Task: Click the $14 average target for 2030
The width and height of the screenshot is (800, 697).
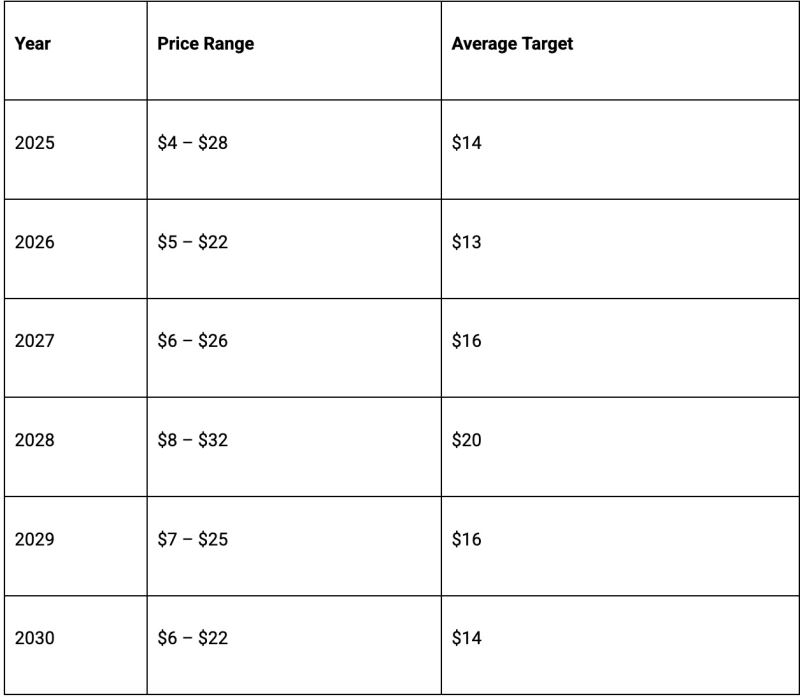Action: (x=466, y=638)
